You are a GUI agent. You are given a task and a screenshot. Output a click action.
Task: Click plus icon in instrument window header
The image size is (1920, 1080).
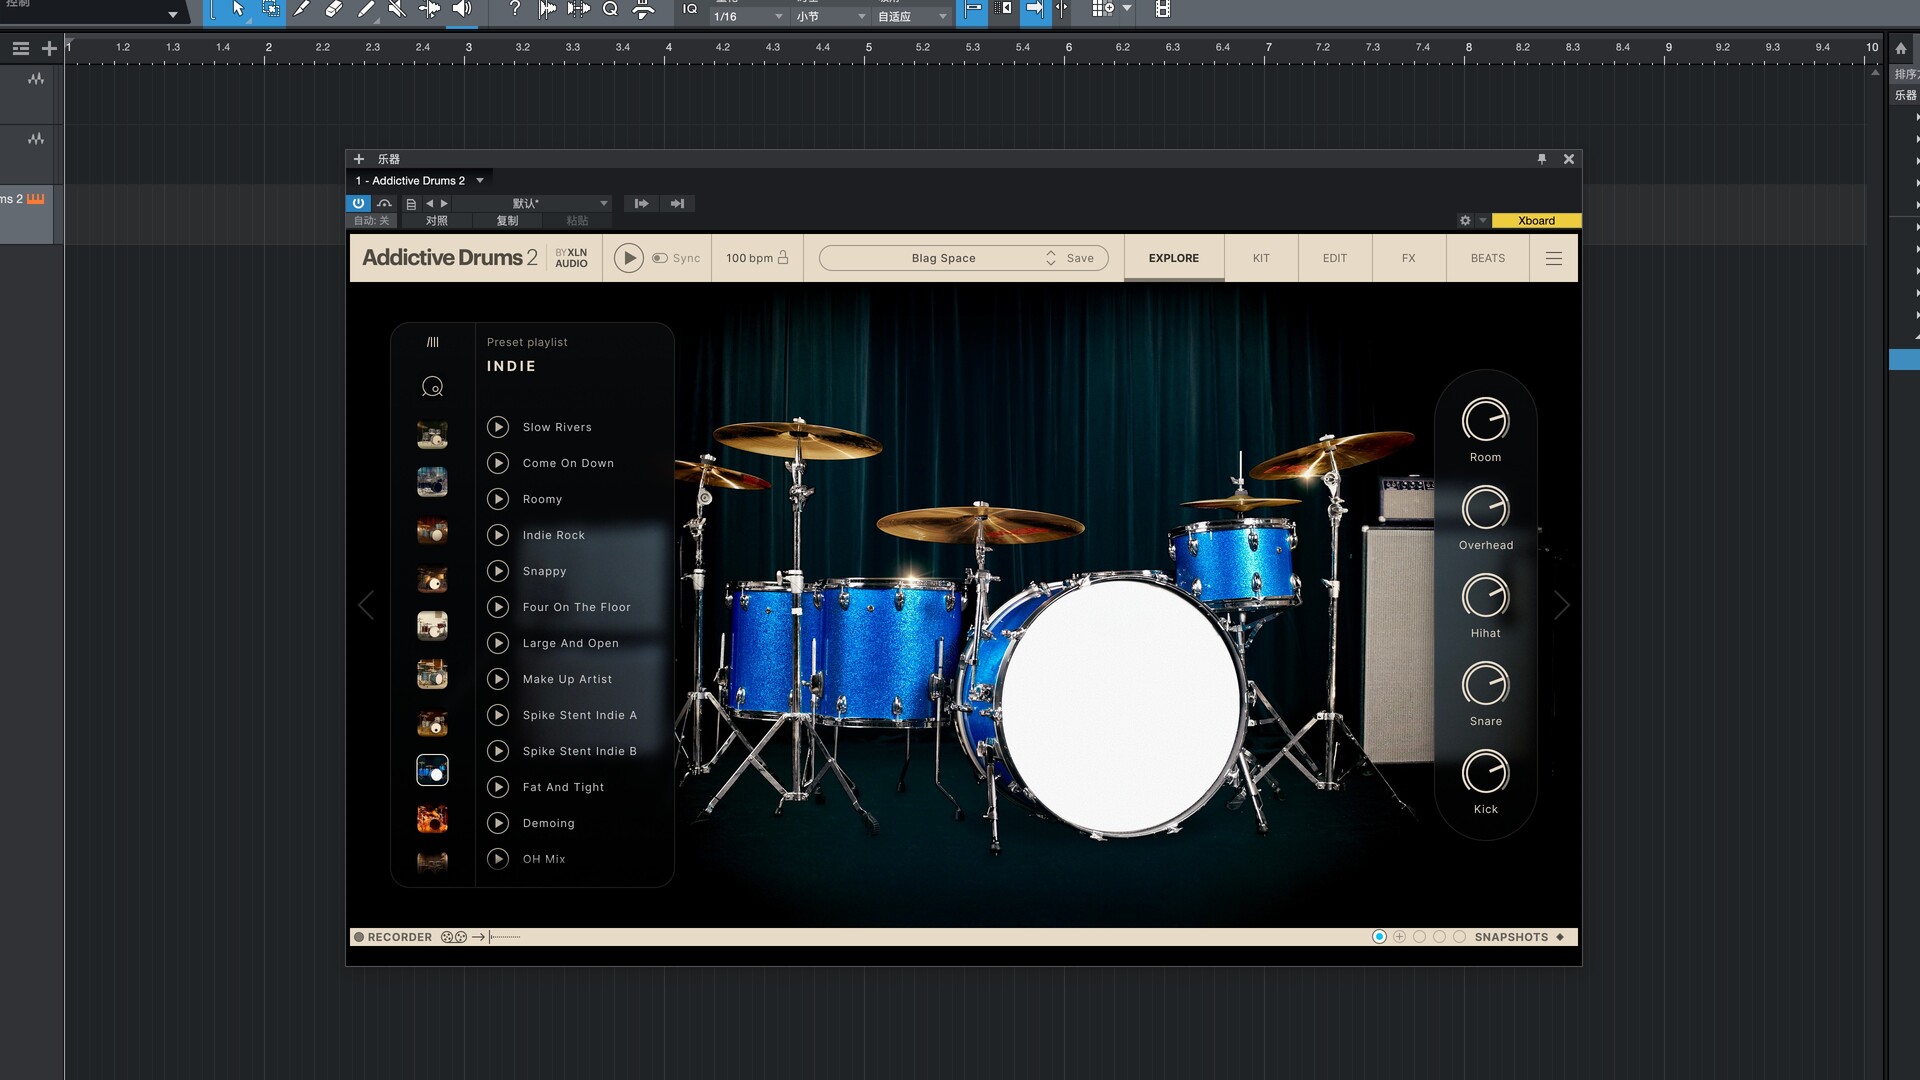click(359, 159)
